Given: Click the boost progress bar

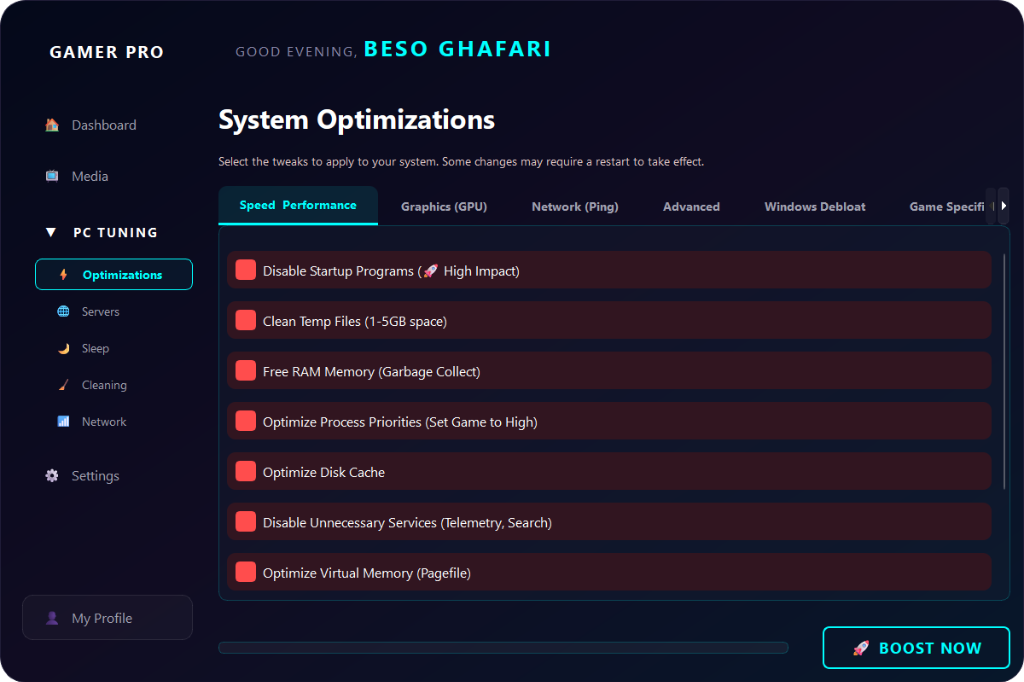Looking at the screenshot, I should tap(503, 648).
